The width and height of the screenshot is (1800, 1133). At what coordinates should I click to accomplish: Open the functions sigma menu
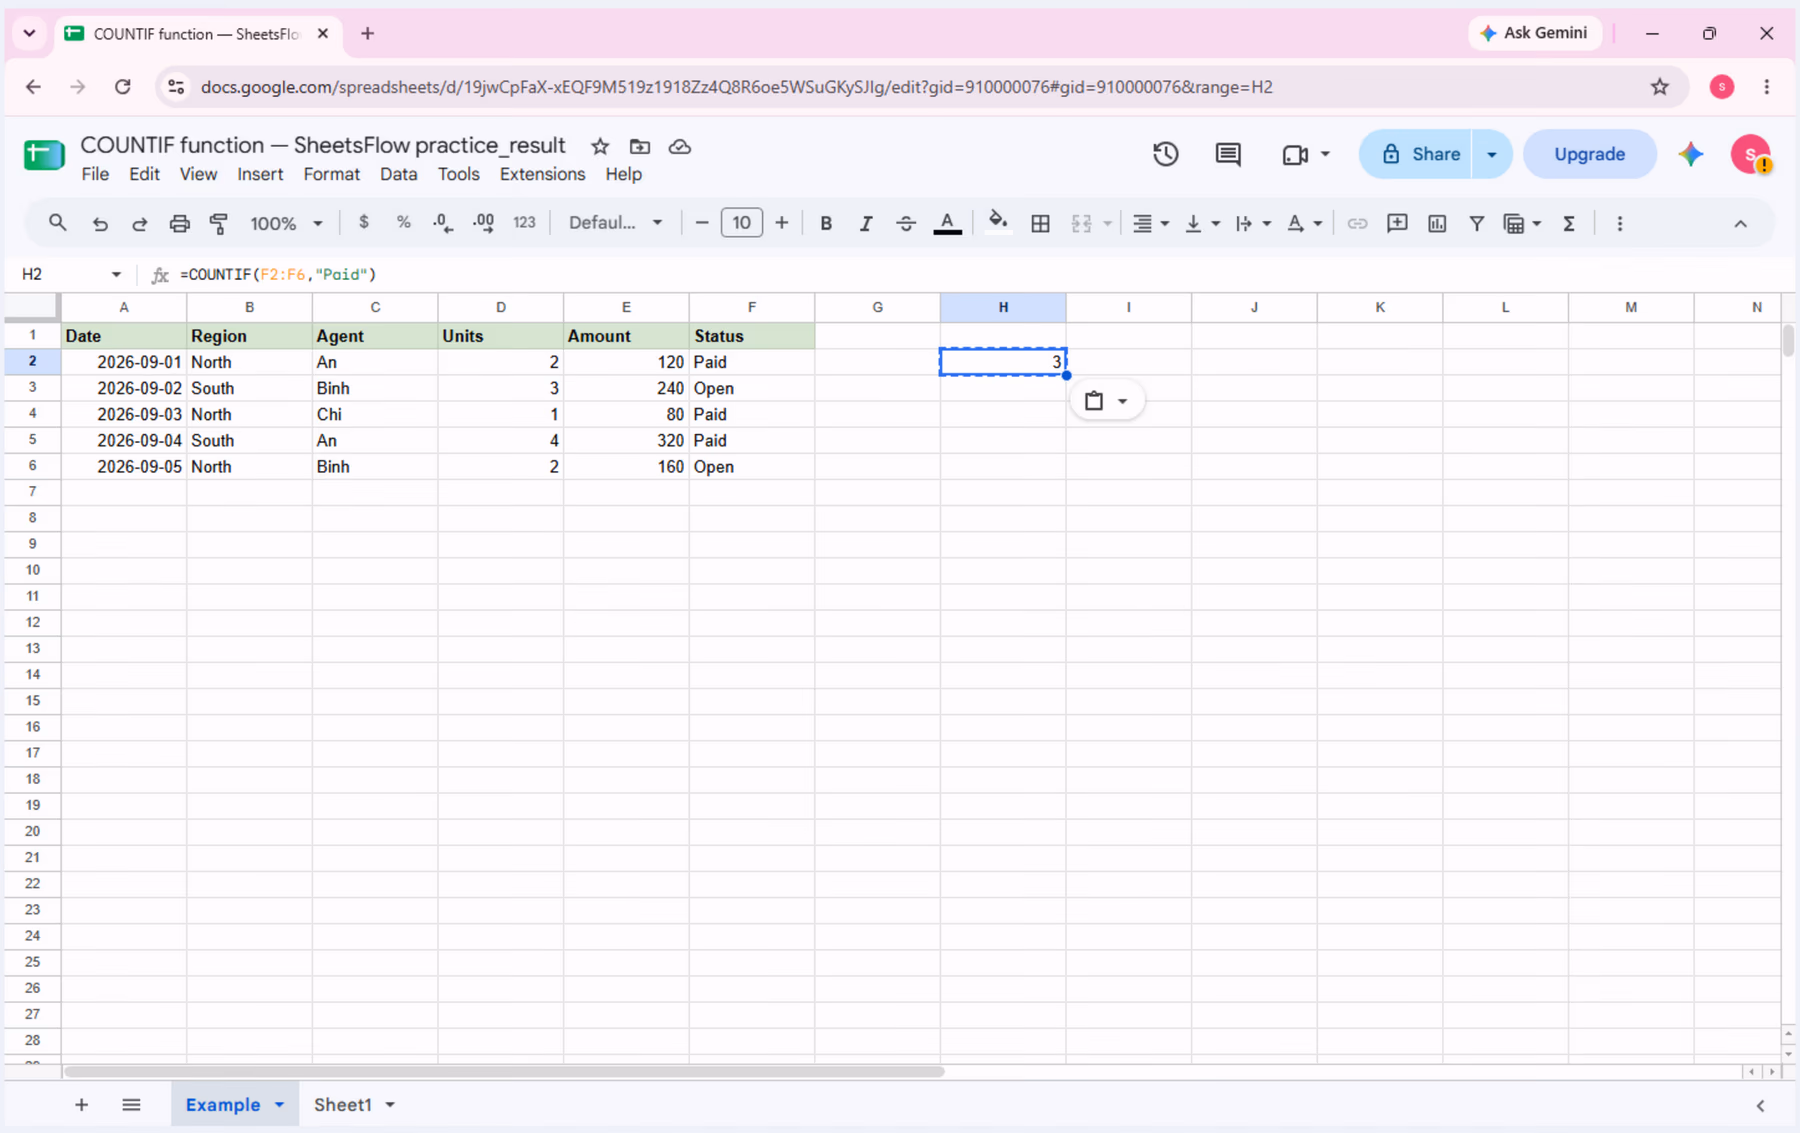[1569, 223]
